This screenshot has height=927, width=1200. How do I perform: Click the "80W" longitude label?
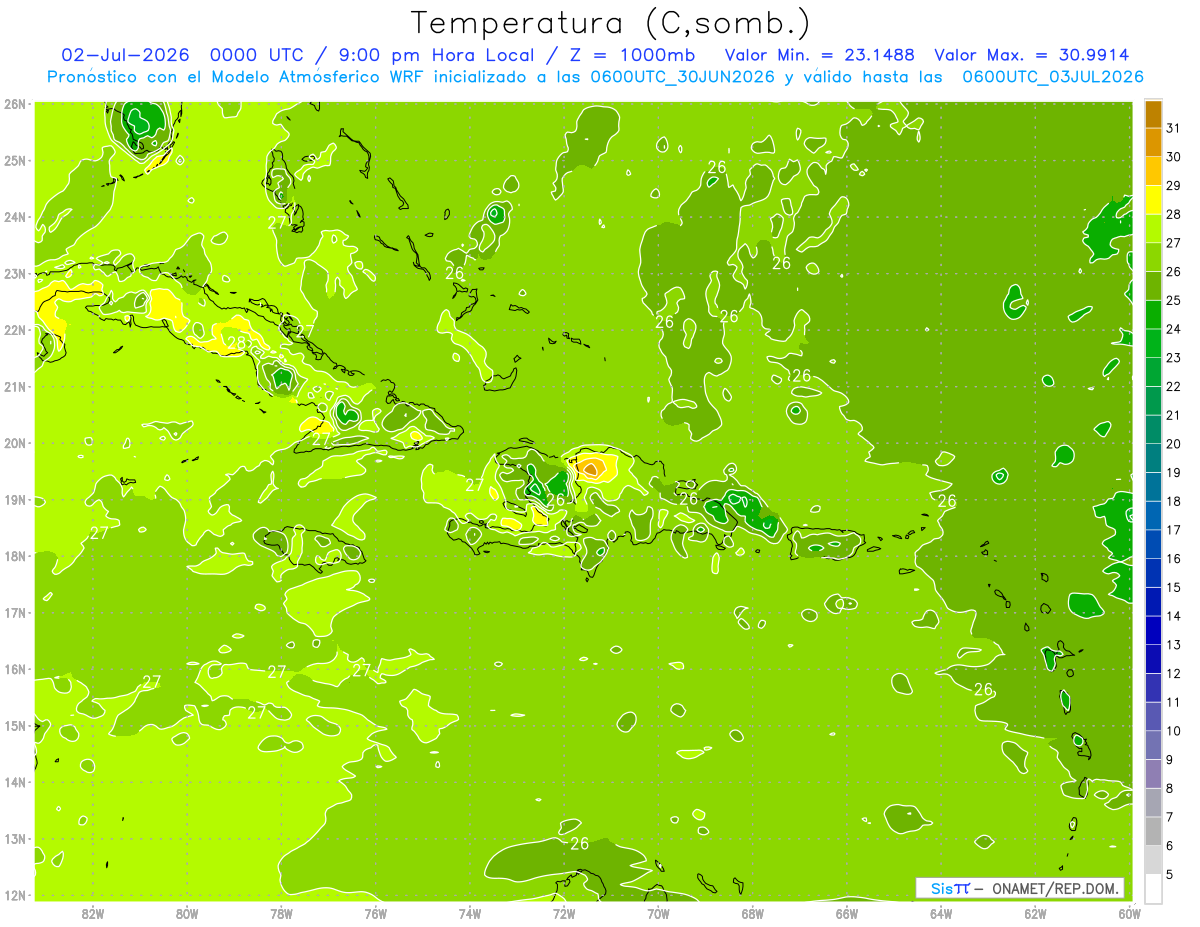pyautogui.click(x=187, y=913)
